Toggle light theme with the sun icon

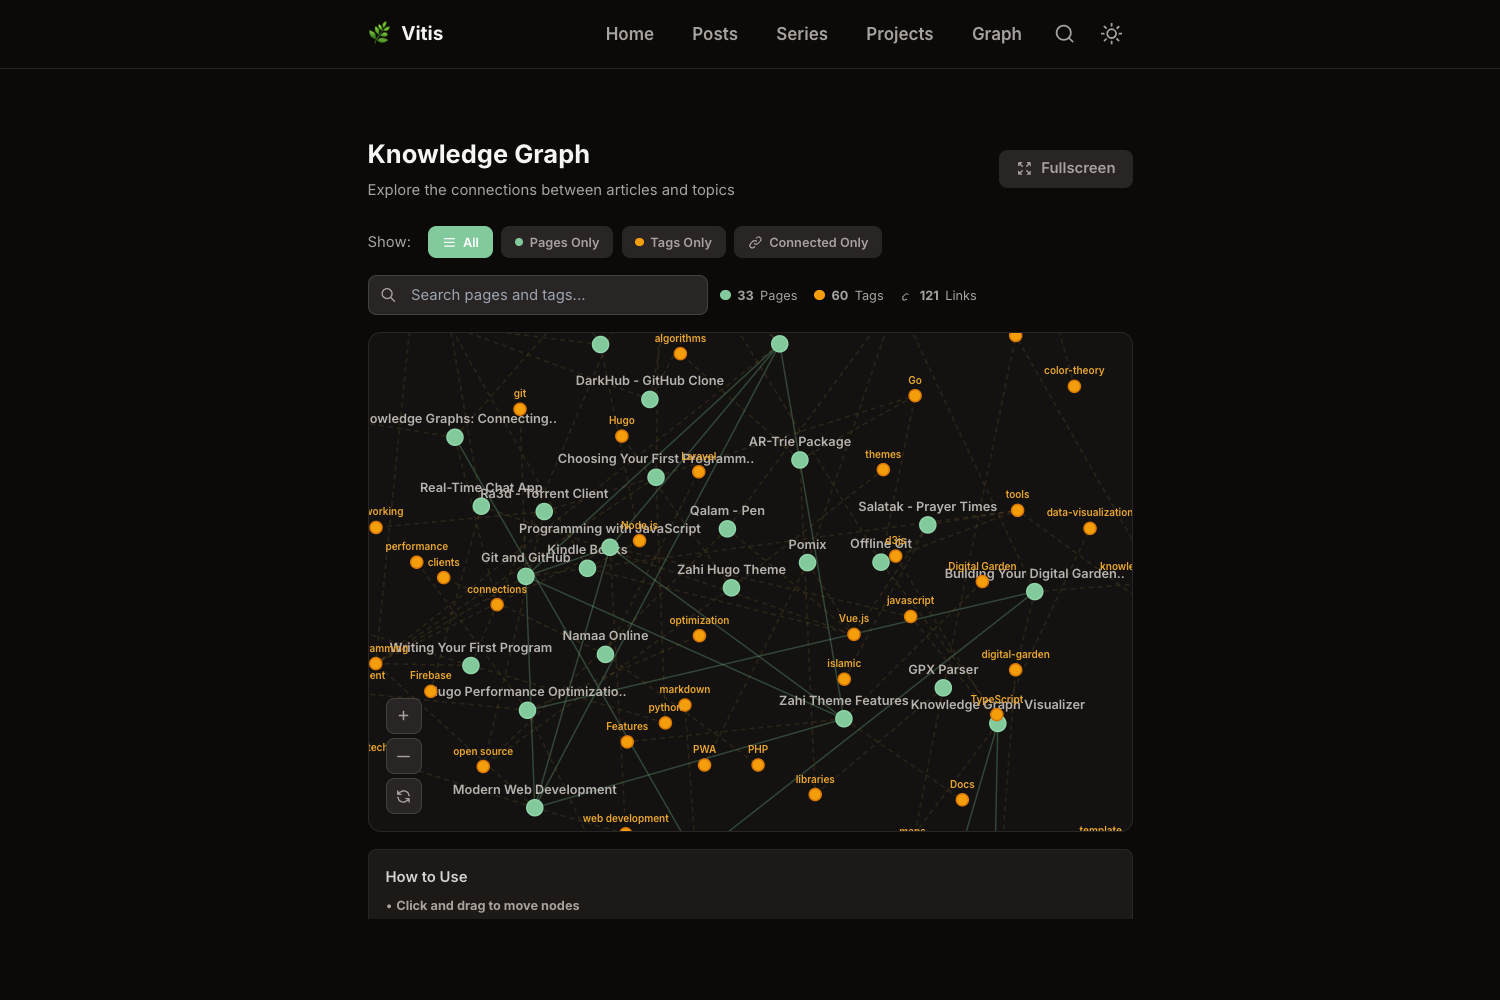click(x=1111, y=34)
